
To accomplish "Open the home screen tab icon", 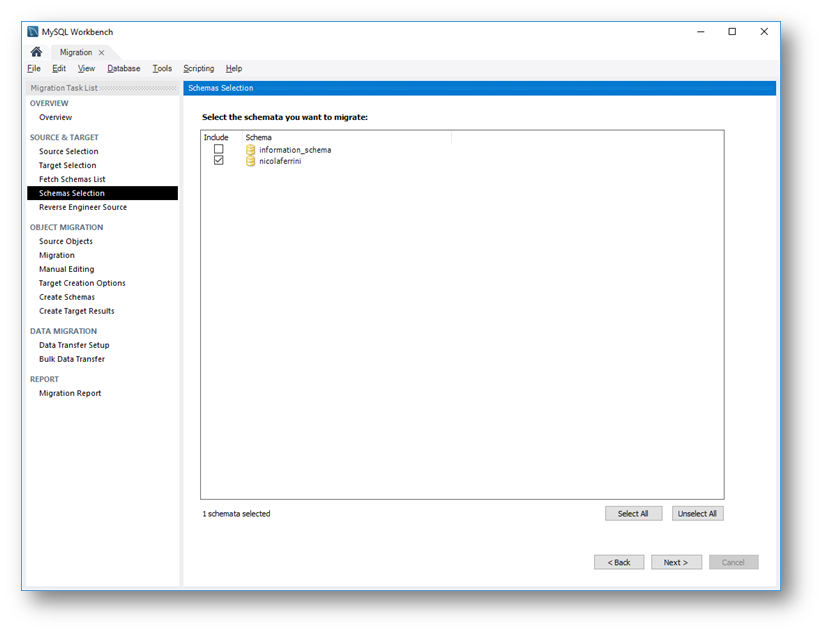I will point(36,51).
